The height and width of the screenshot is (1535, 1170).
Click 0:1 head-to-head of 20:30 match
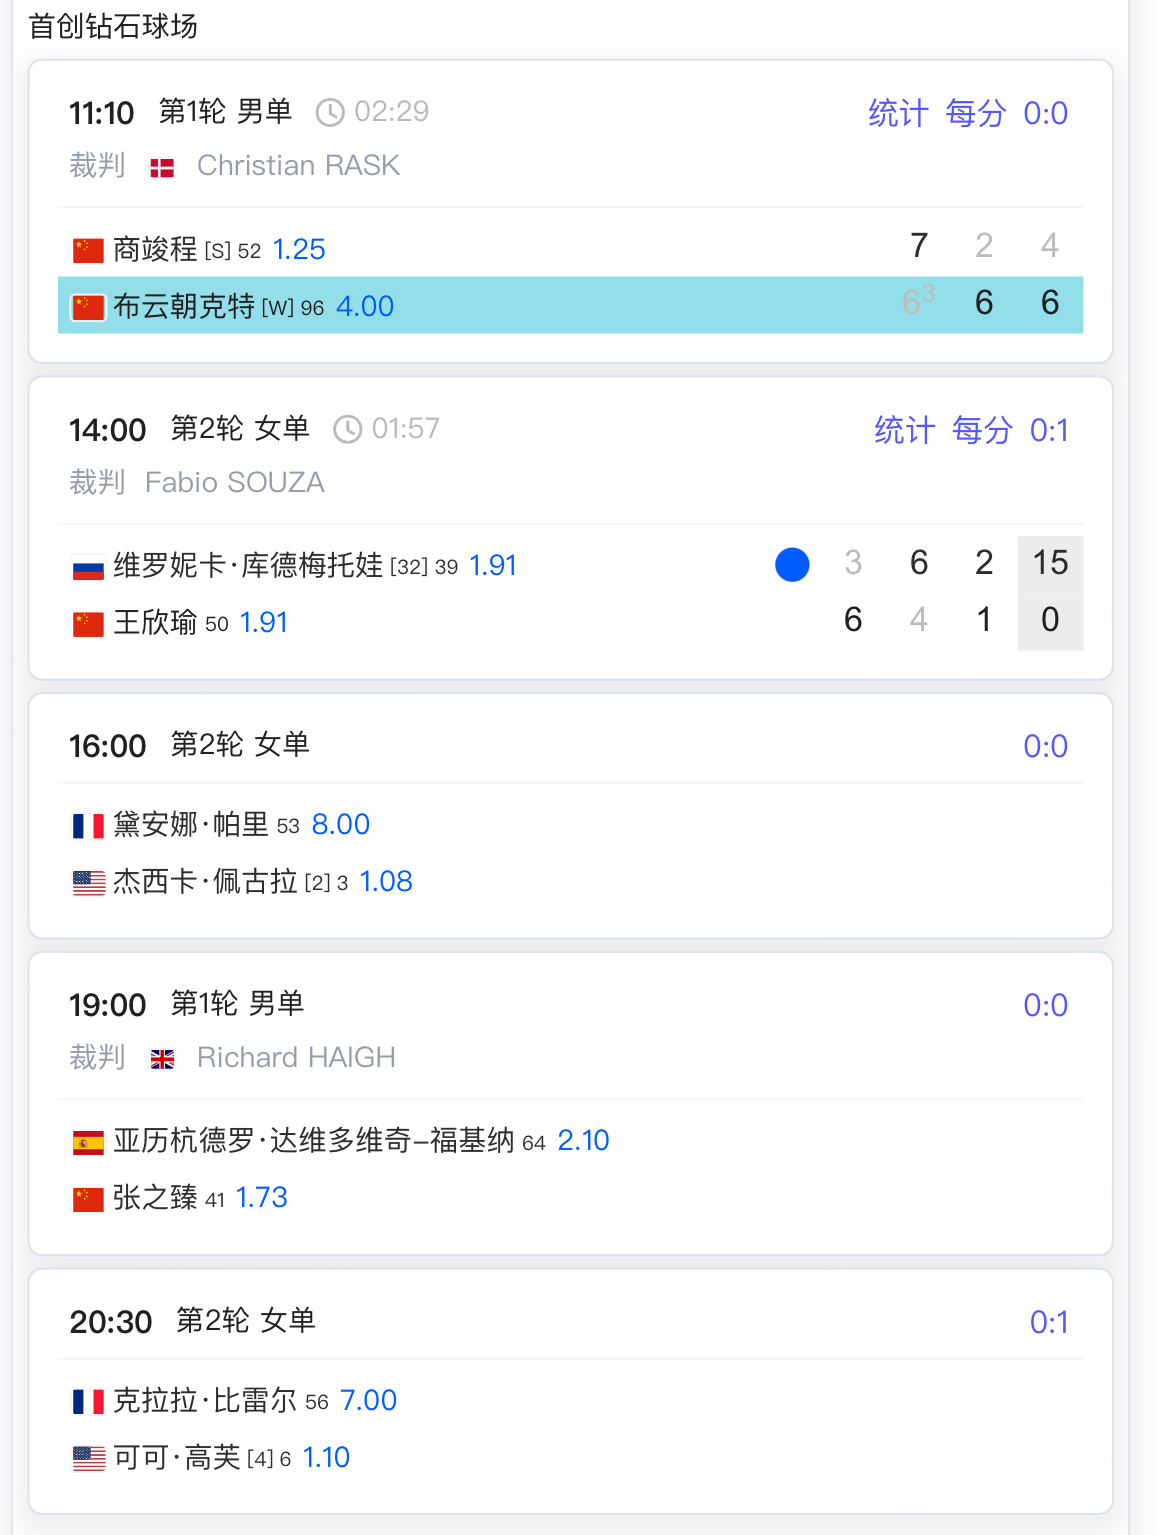click(1049, 1322)
